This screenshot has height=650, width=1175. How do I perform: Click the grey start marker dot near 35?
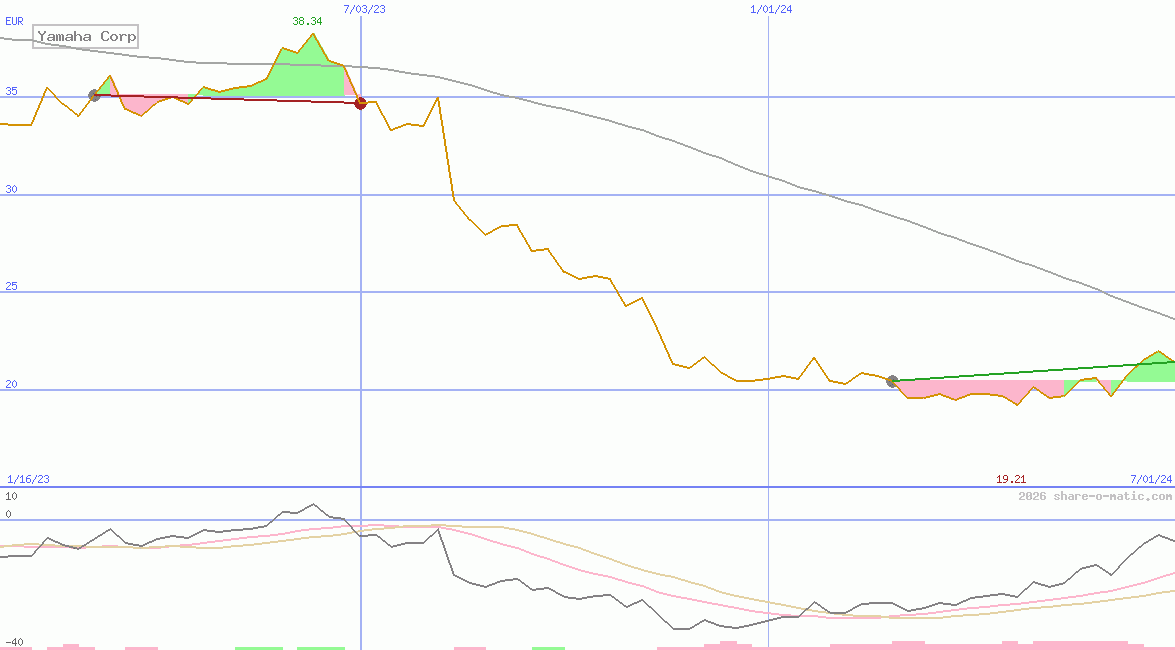pos(94,95)
